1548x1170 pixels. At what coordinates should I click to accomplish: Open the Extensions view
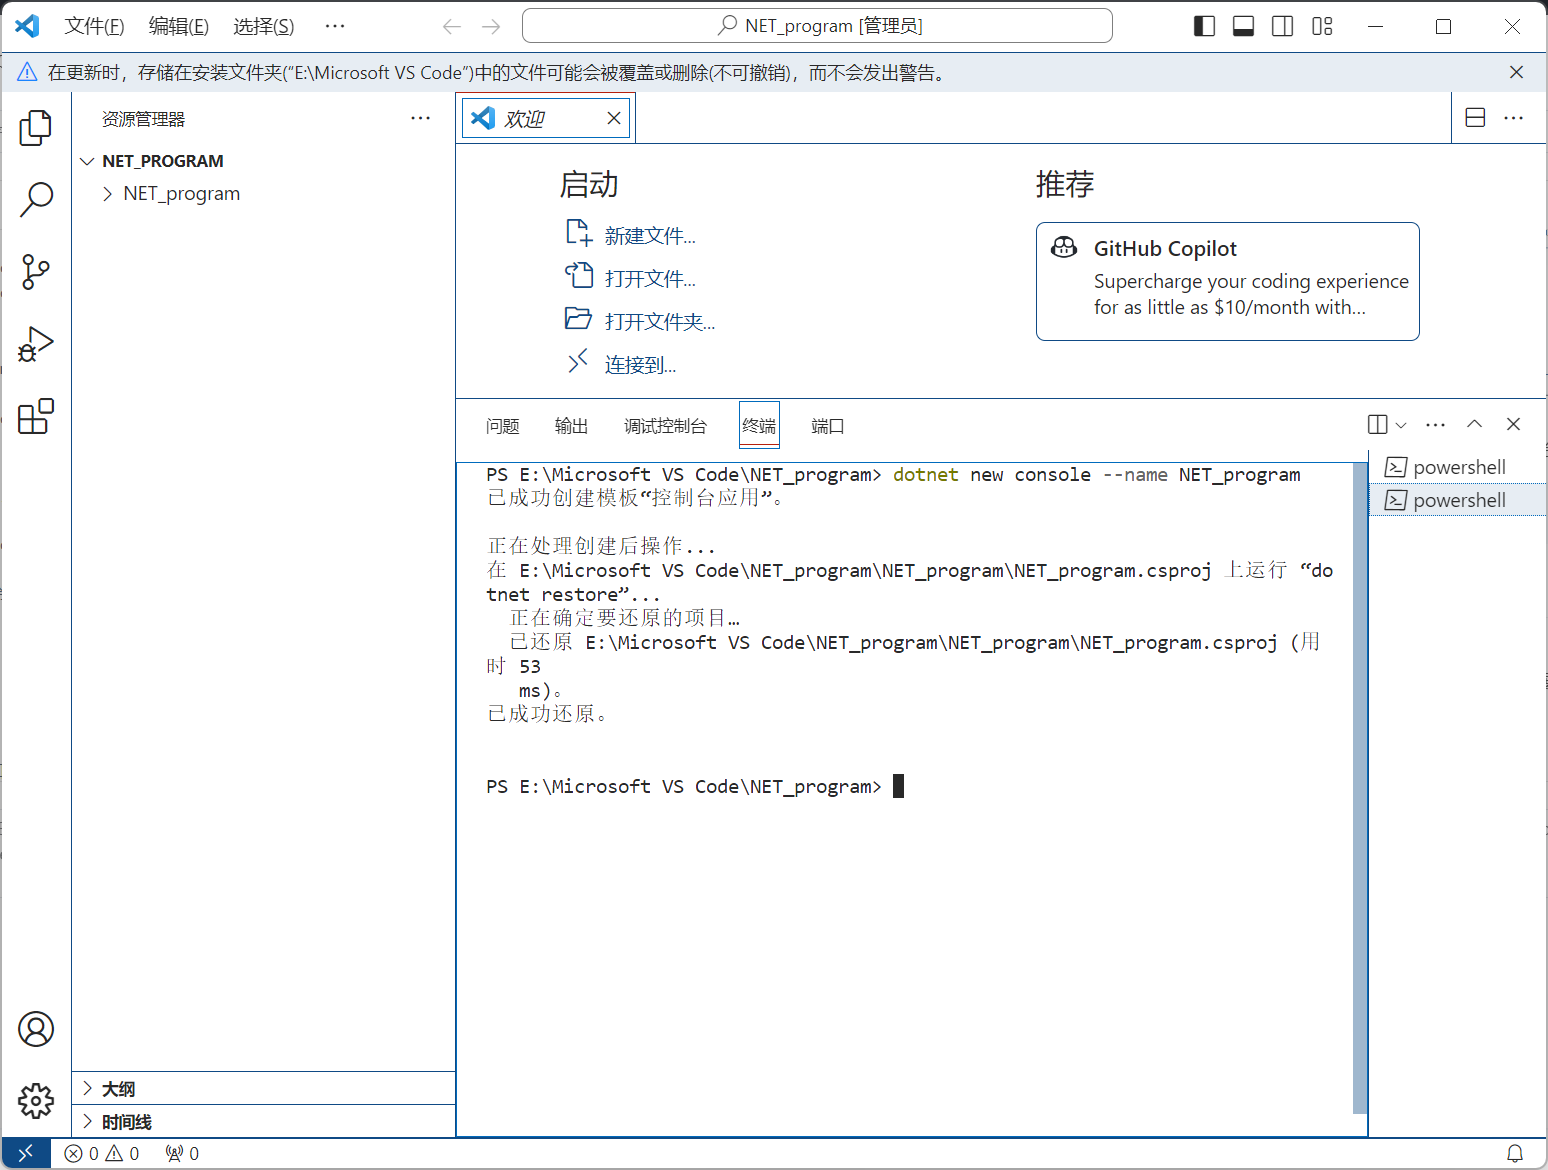click(36, 416)
